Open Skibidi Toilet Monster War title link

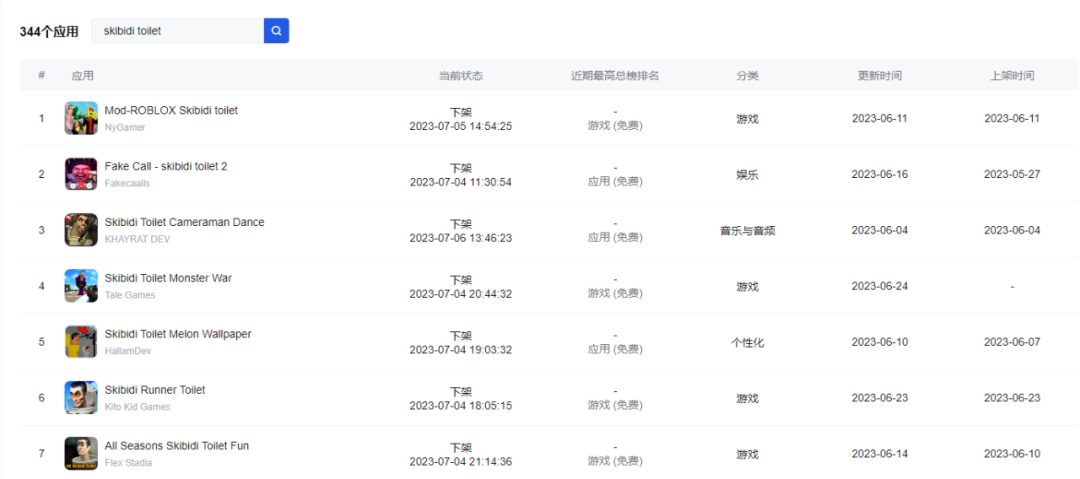tap(168, 278)
